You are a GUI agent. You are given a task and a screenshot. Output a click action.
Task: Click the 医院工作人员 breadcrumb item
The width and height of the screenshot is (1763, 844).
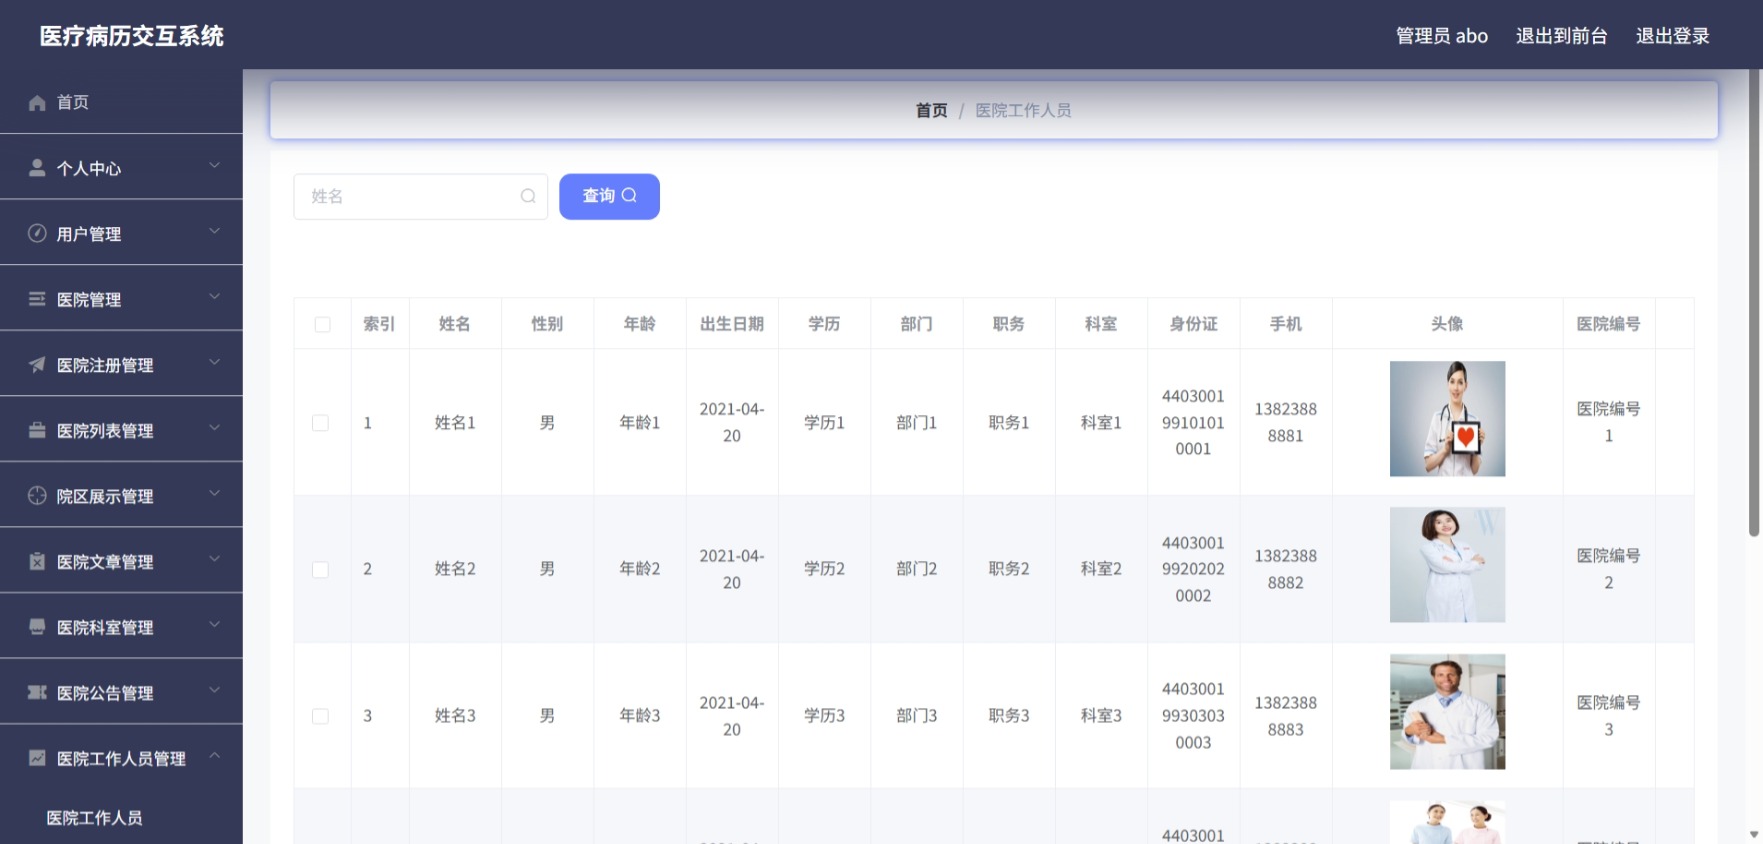pos(1023,110)
